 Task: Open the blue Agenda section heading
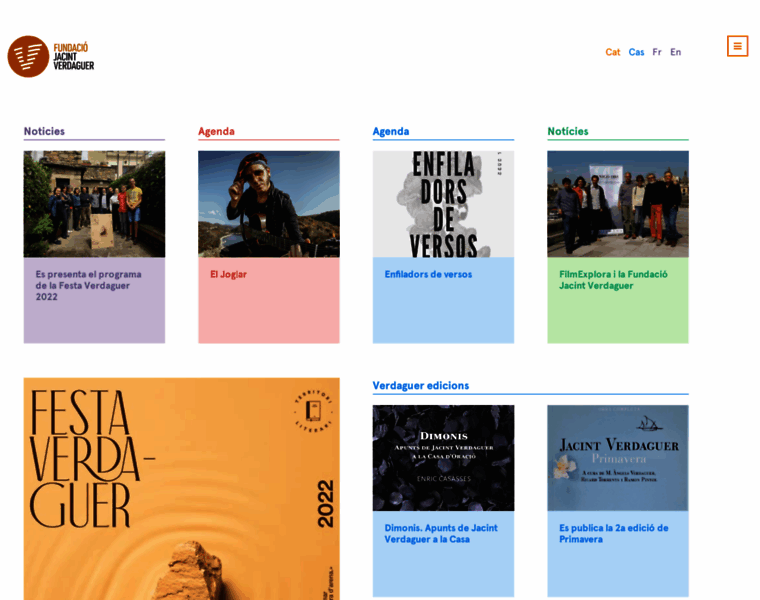391,131
